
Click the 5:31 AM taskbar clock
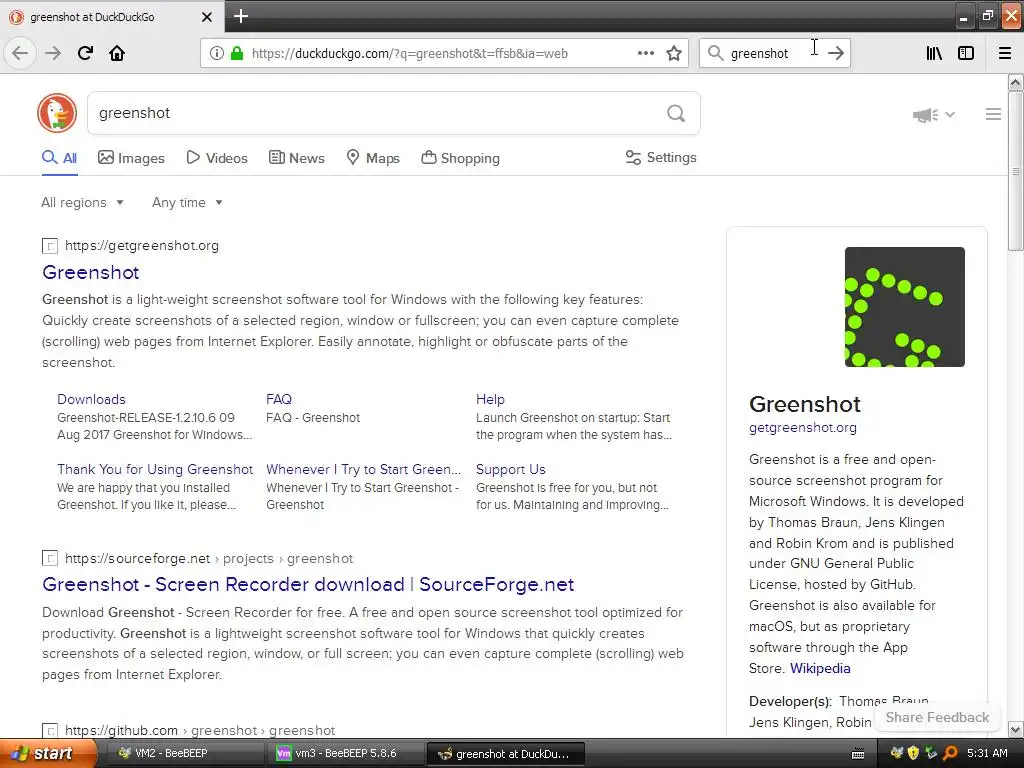tap(987, 753)
